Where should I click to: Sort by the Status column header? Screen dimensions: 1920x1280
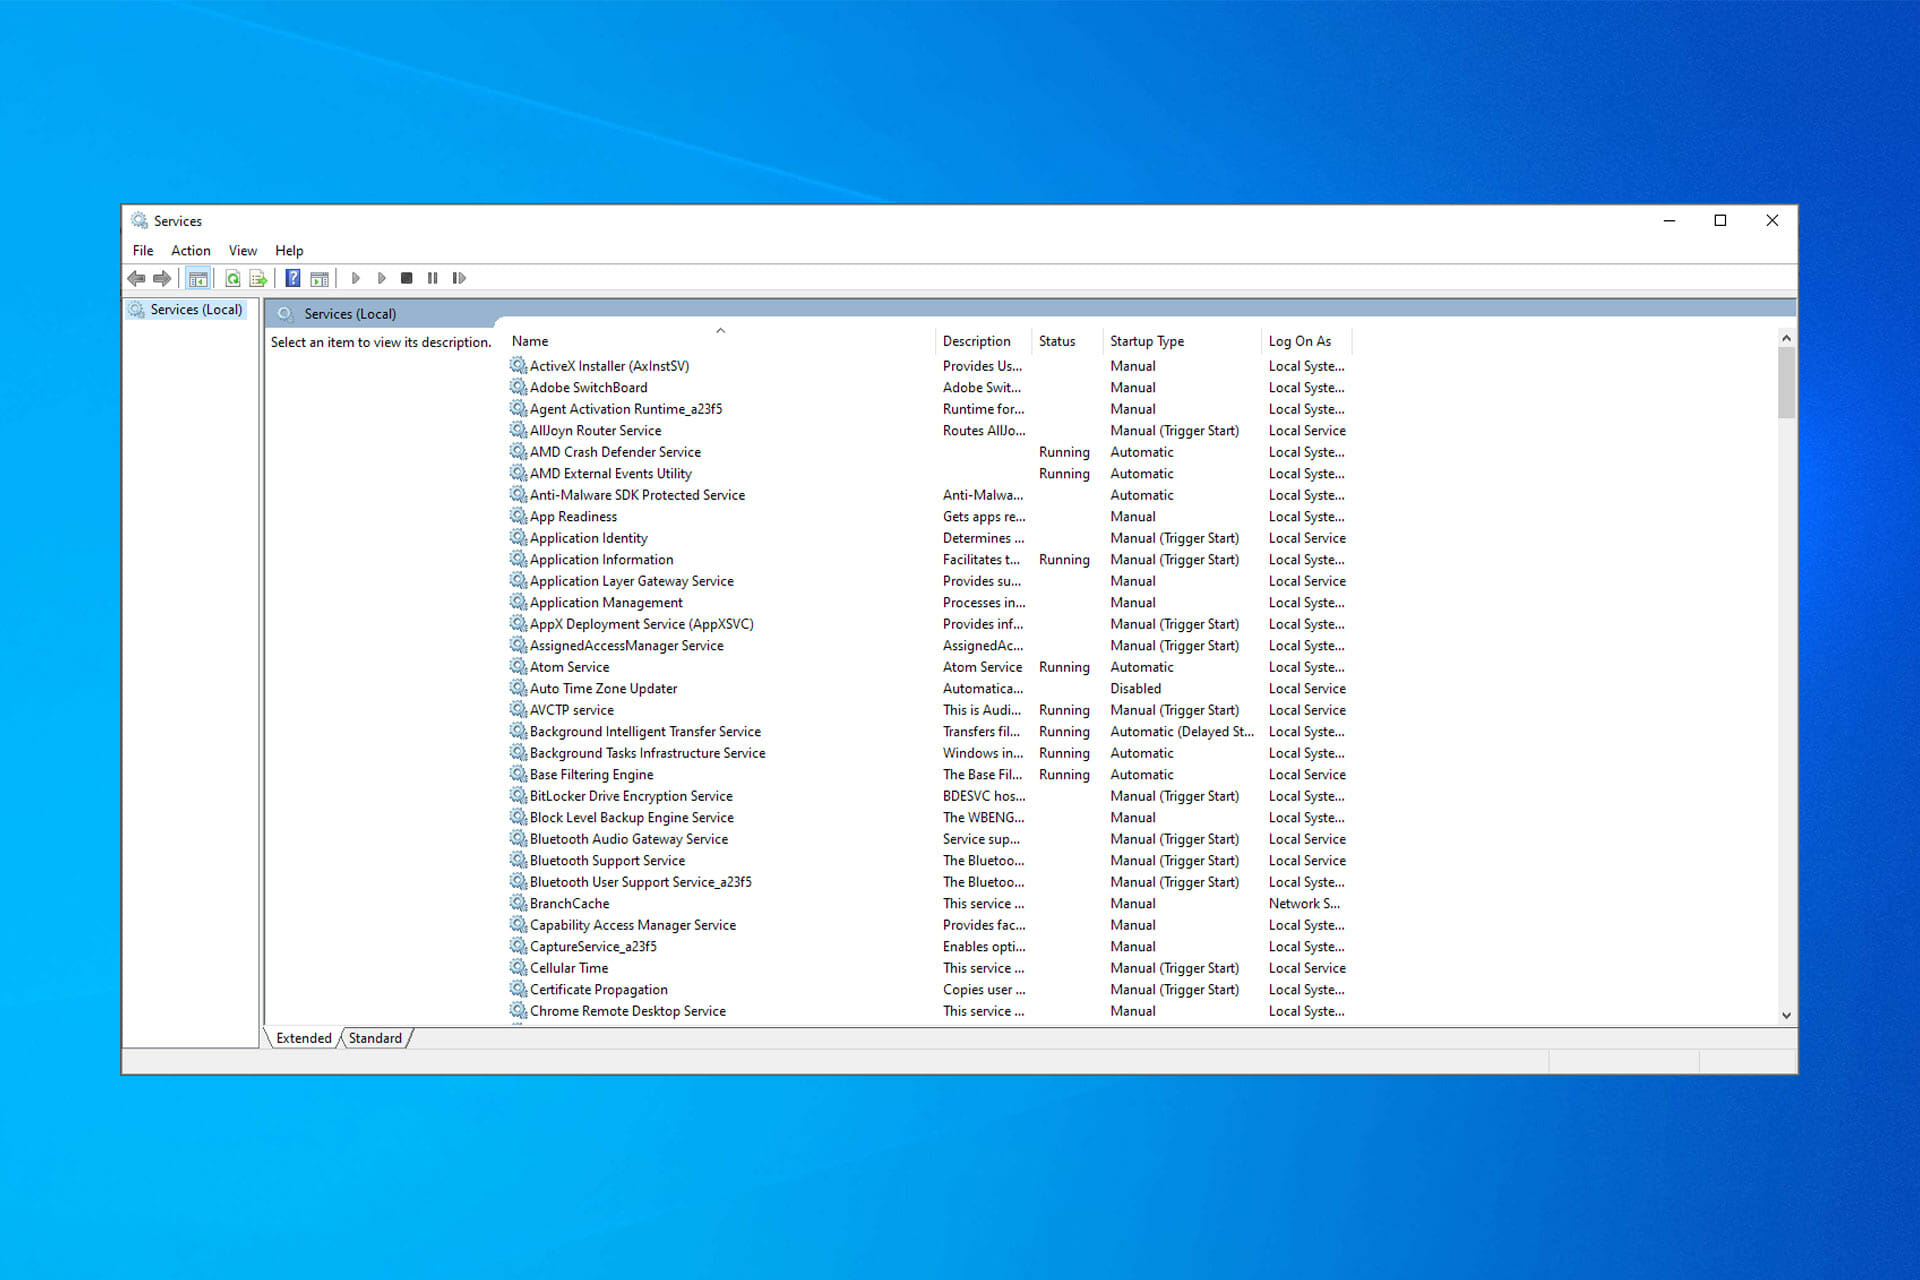pyautogui.click(x=1067, y=341)
